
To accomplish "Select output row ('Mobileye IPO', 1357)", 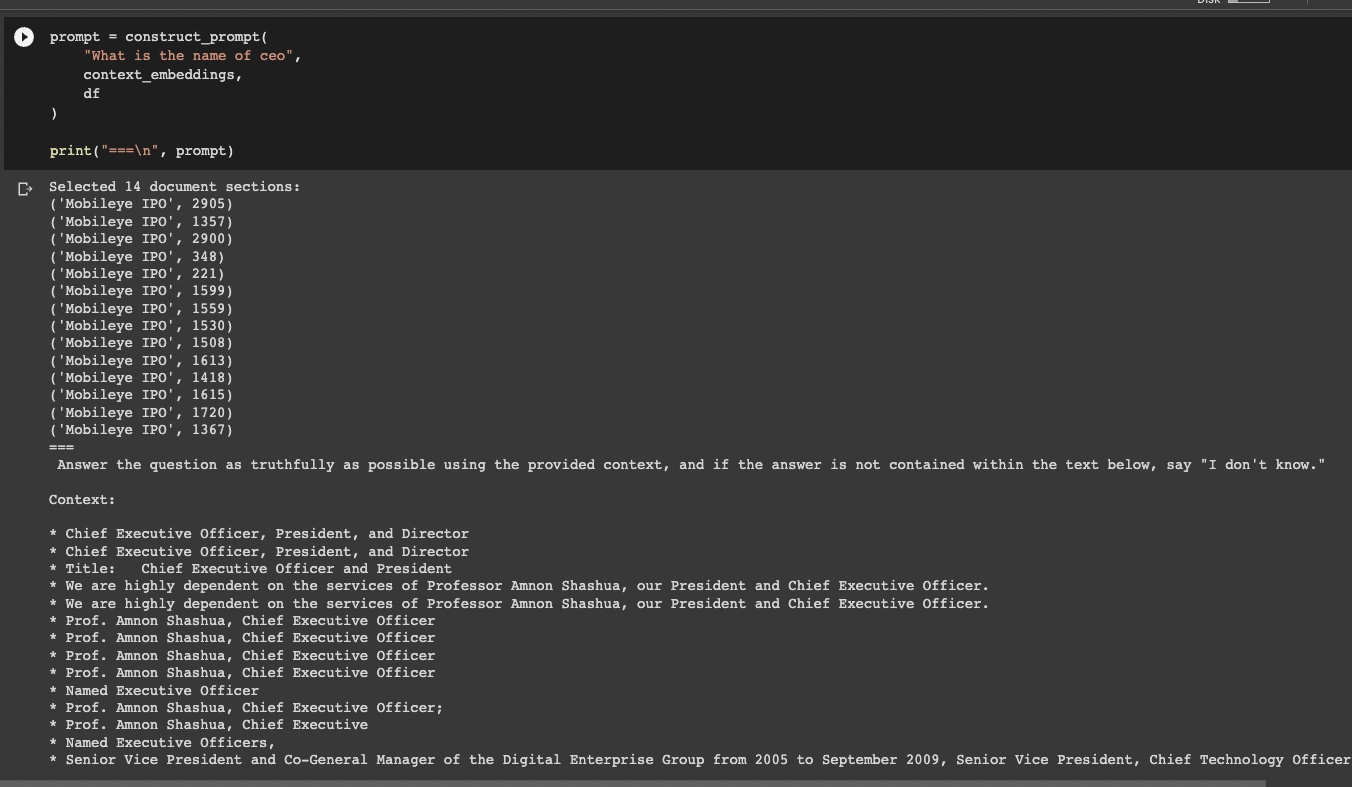I will click(x=141, y=221).
